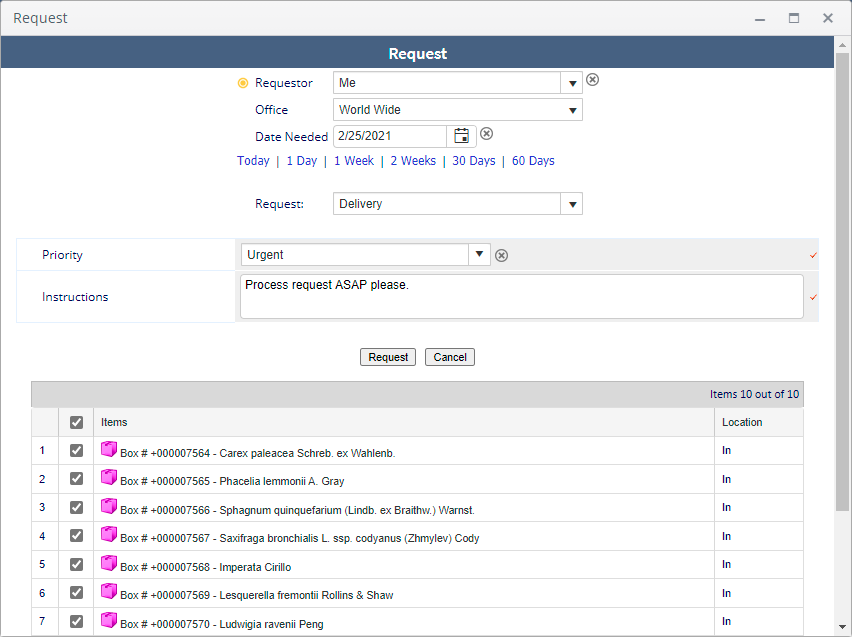Click into the Date Needed text field

point(390,136)
